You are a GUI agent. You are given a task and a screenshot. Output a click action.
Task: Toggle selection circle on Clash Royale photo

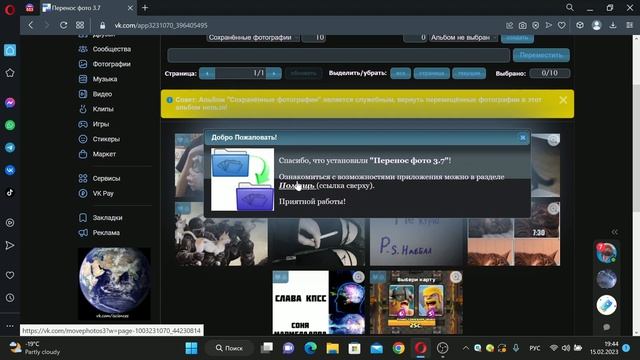[x=456, y=277]
